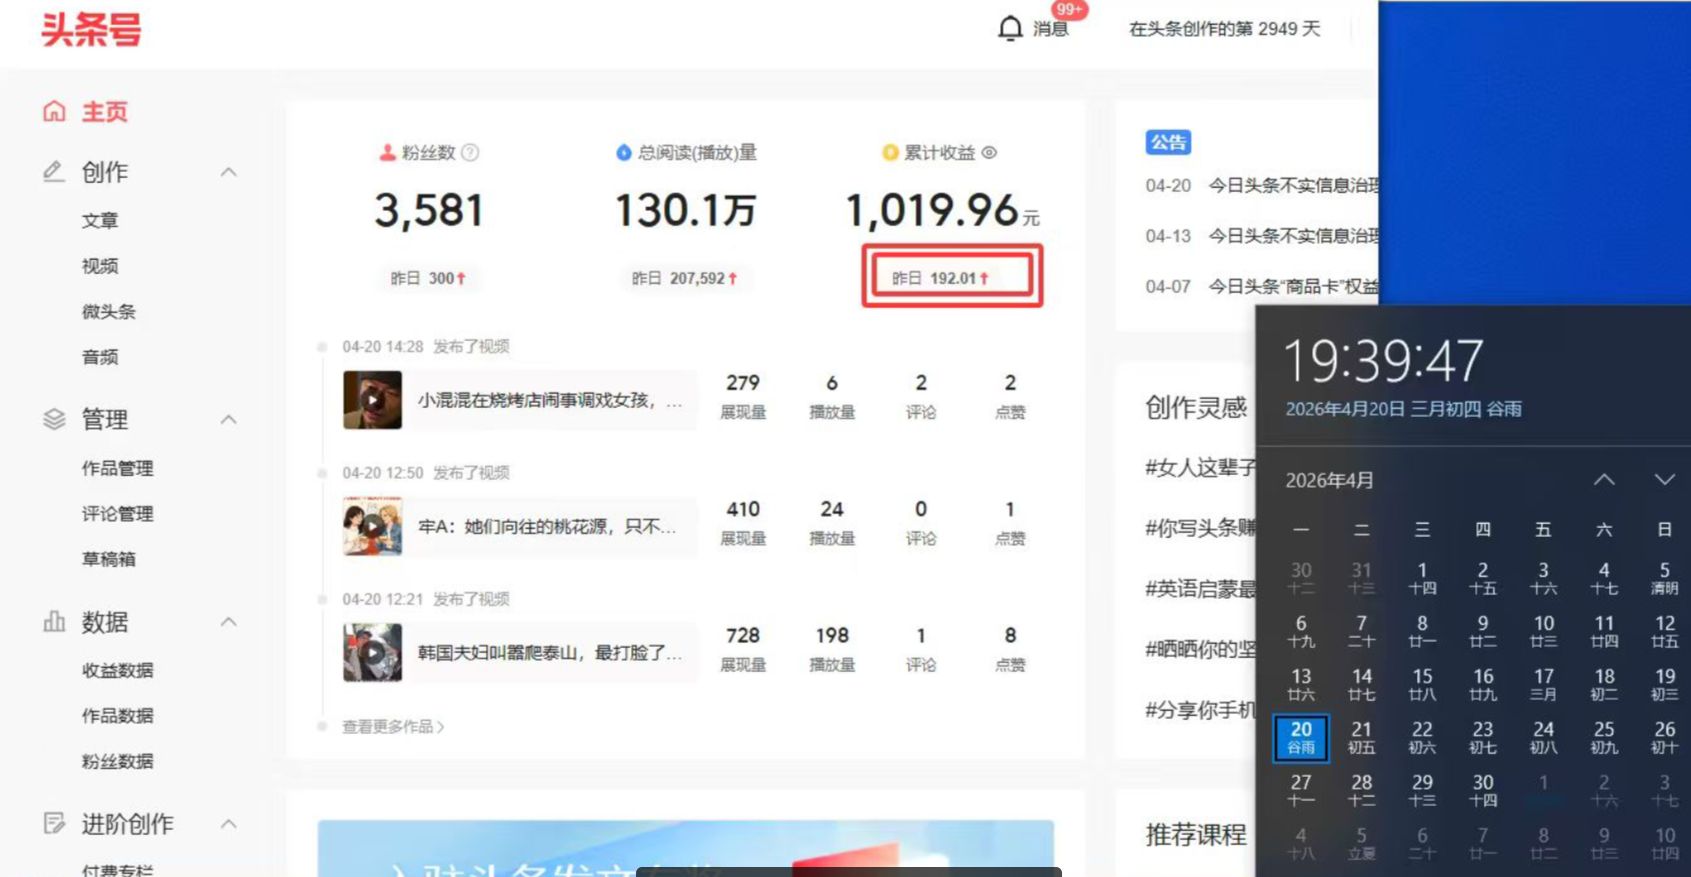Select today's date 20 in calendar

pos(1301,737)
